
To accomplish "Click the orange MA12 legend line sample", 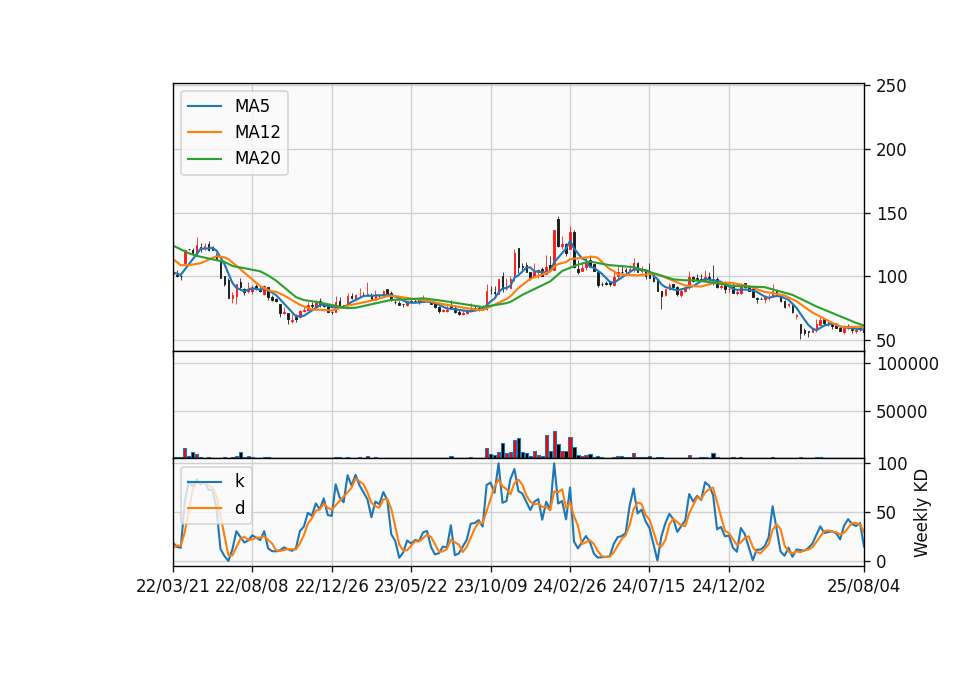I will click(x=204, y=132).
